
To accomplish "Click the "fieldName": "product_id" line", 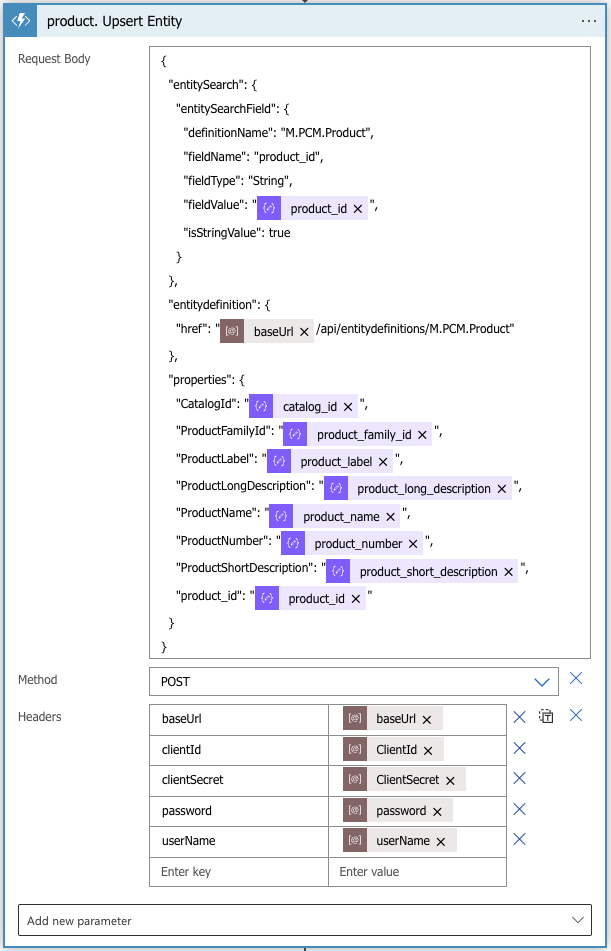I will [253, 156].
